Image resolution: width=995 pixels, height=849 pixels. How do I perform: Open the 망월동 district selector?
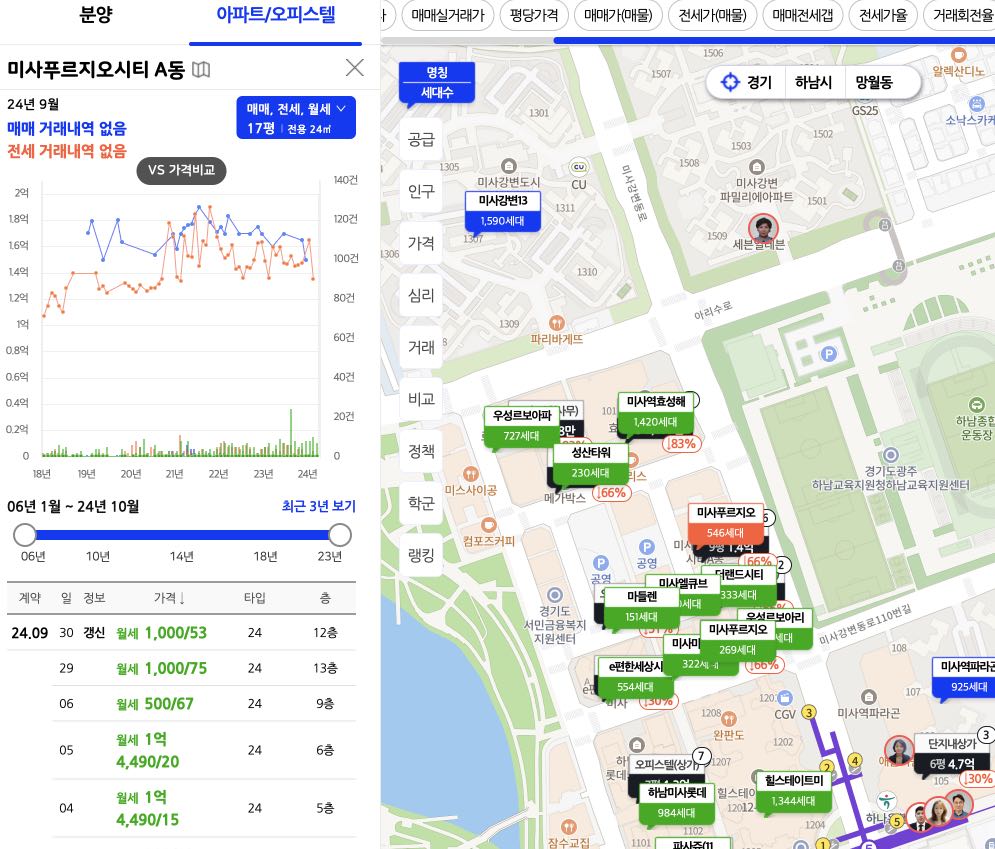[874, 82]
